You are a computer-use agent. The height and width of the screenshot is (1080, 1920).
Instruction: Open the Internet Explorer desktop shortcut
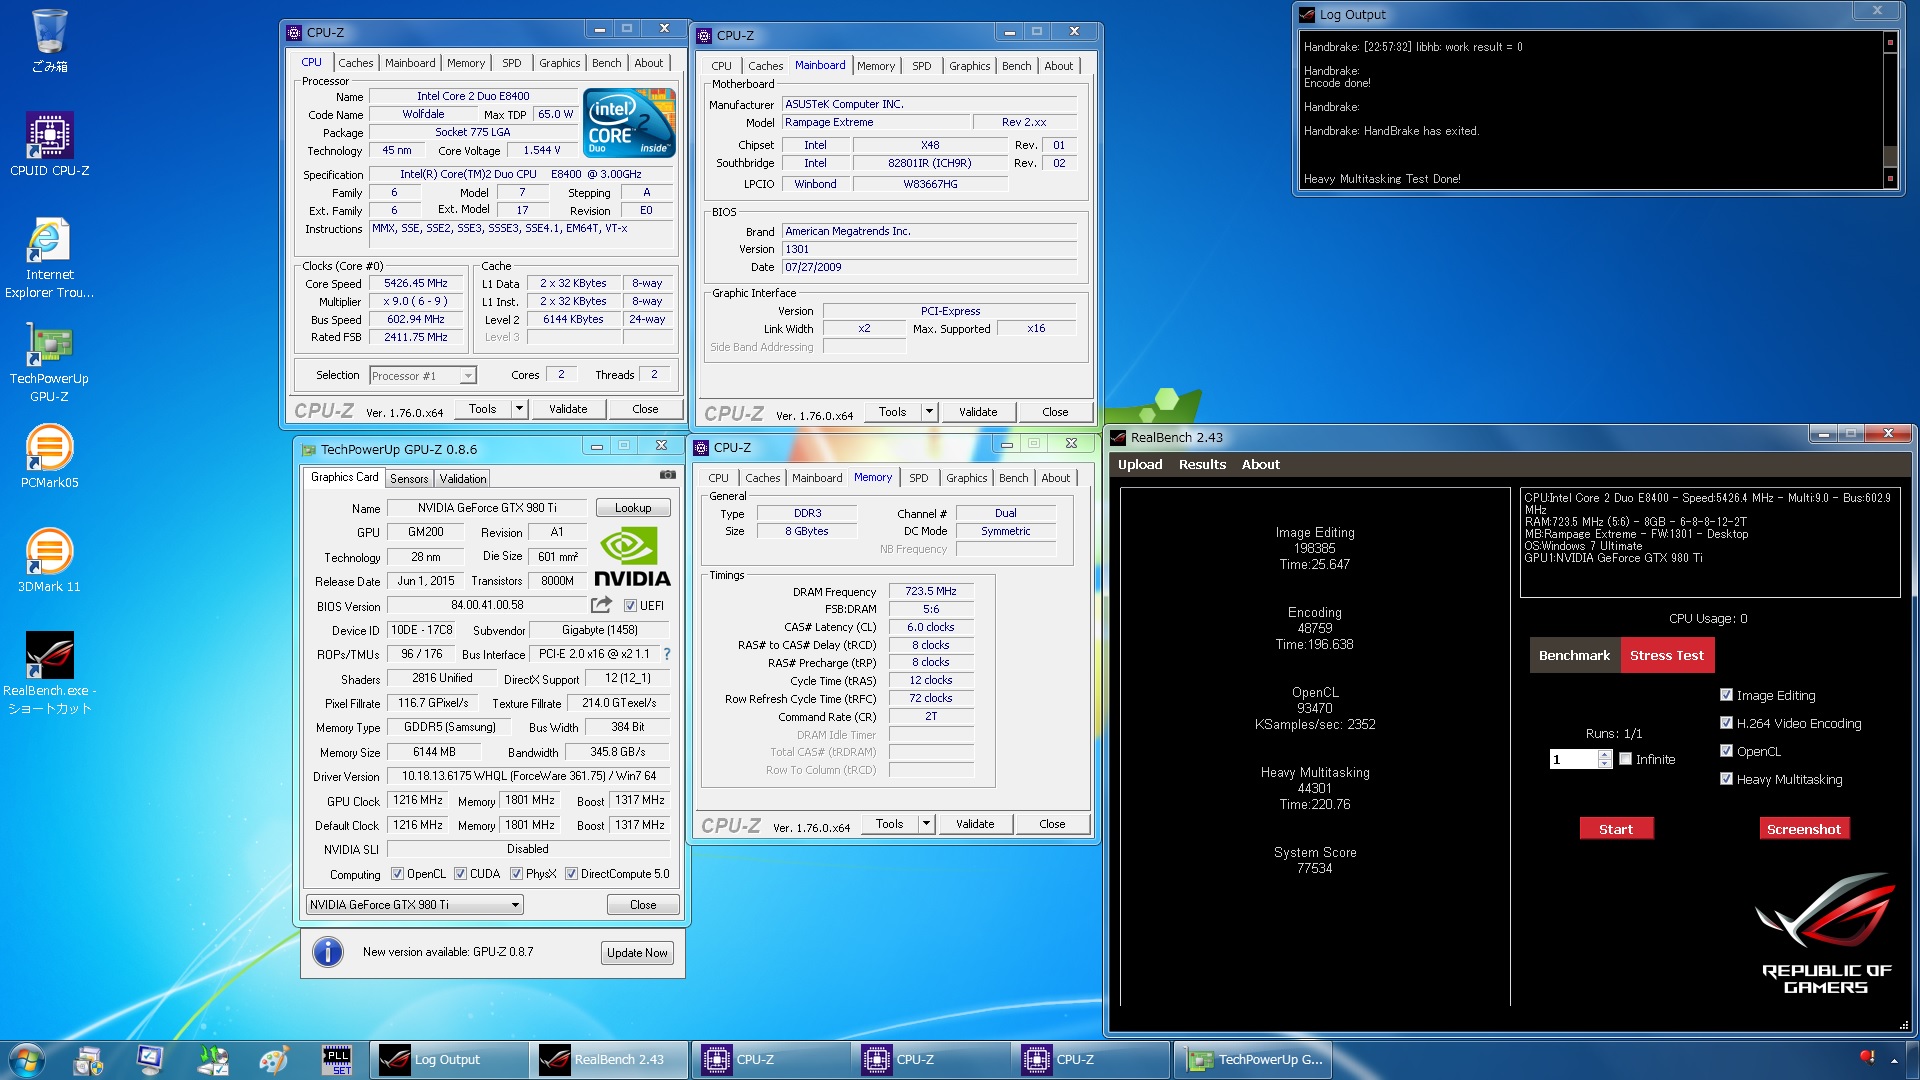click(x=49, y=258)
